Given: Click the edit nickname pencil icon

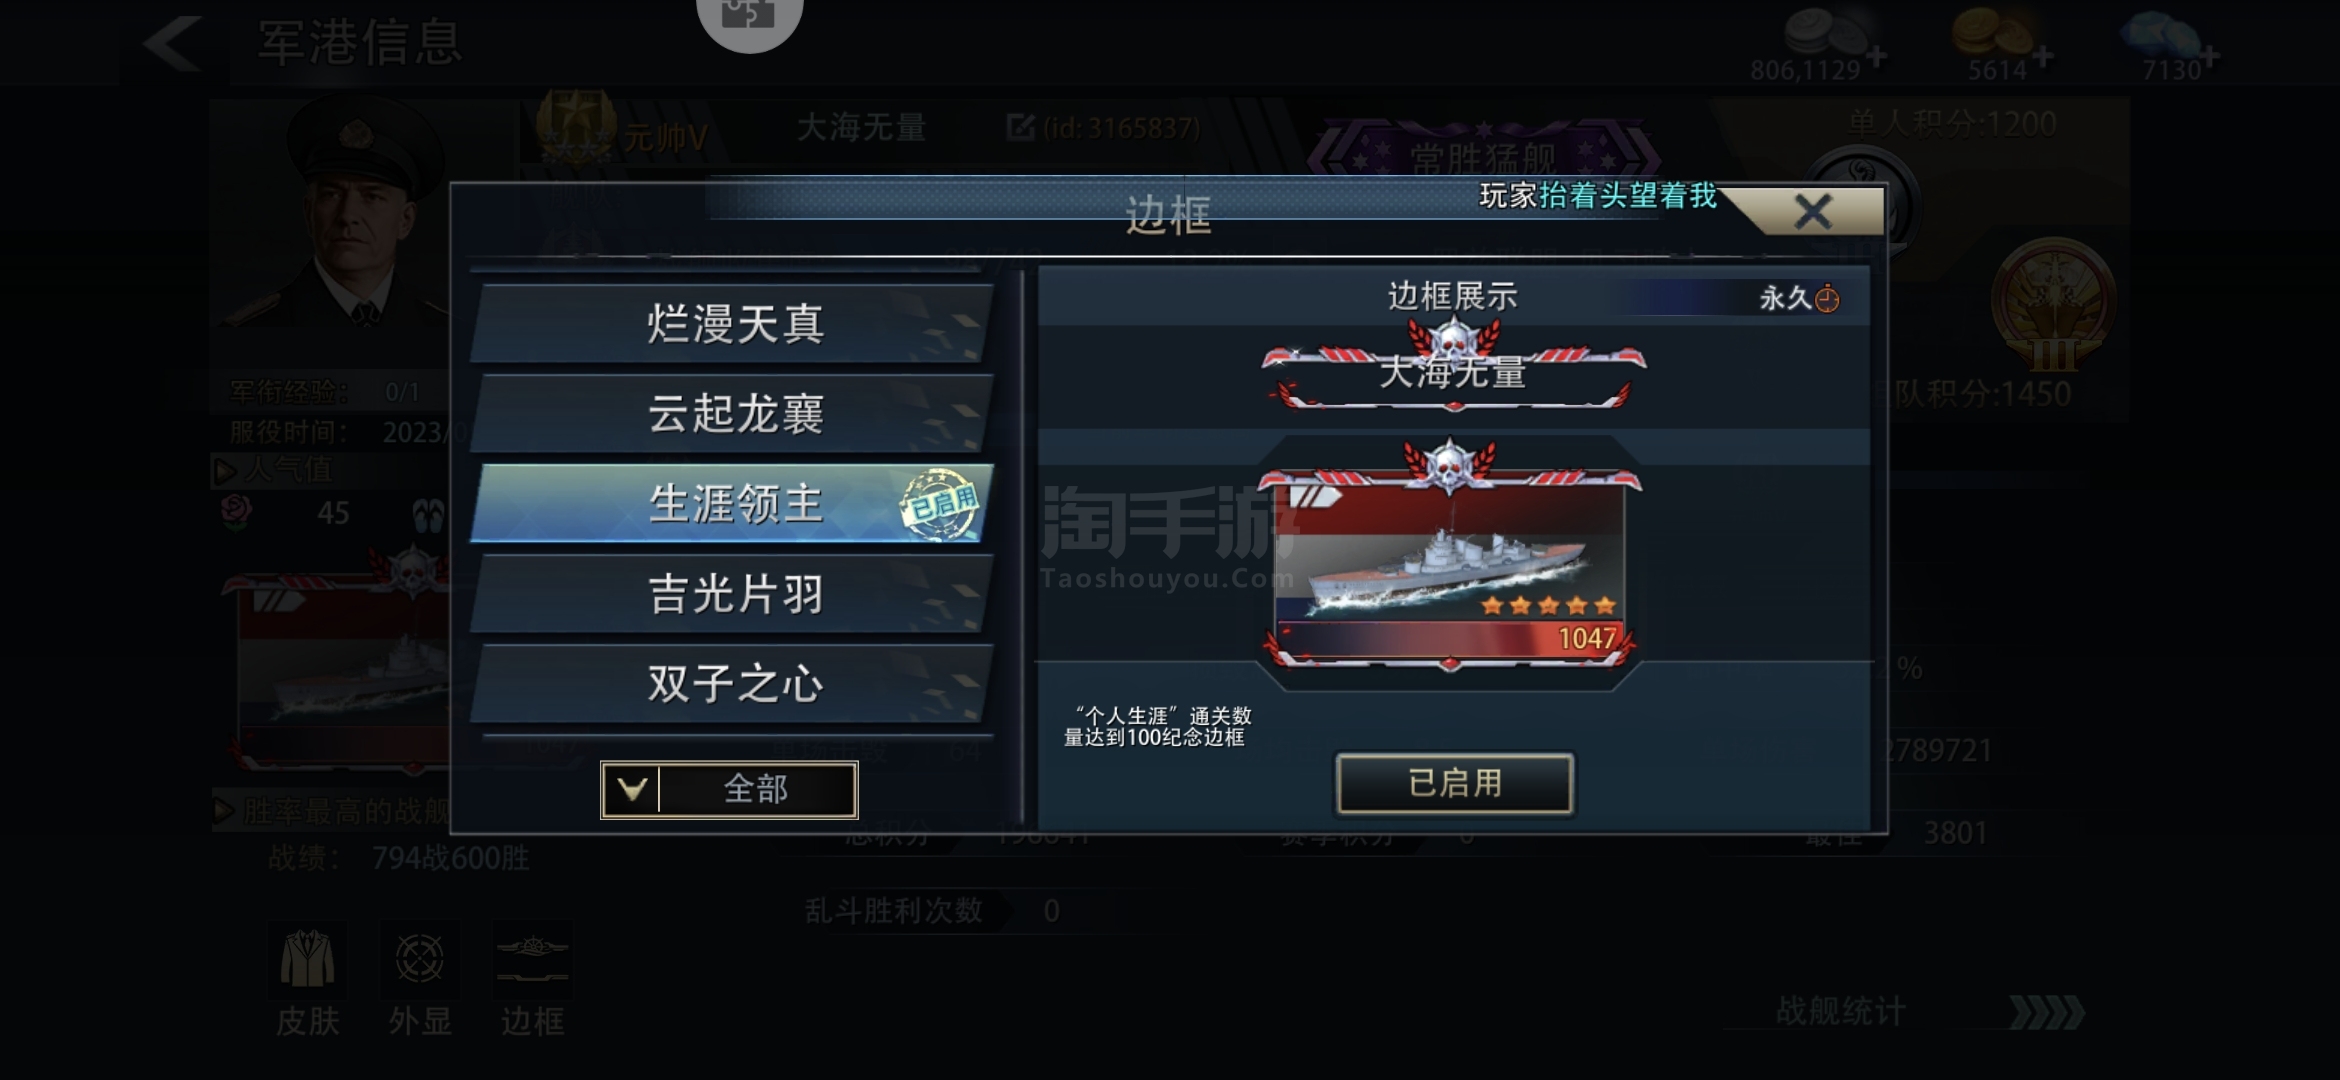Looking at the screenshot, I should click(x=1020, y=127).
